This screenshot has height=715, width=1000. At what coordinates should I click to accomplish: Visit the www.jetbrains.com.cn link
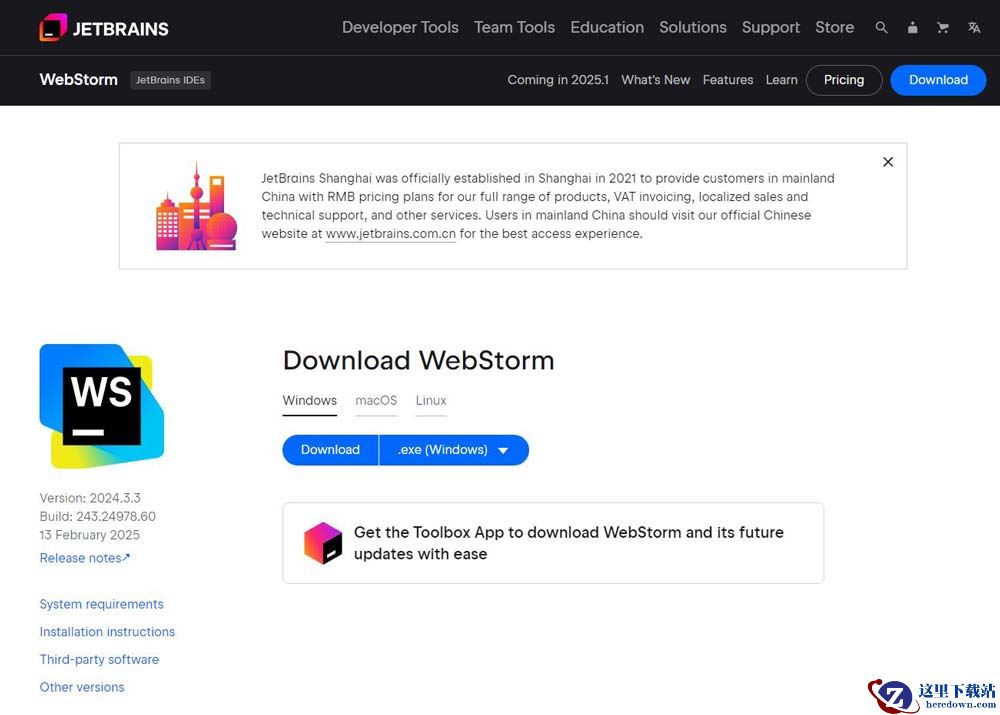click(390, 234)
